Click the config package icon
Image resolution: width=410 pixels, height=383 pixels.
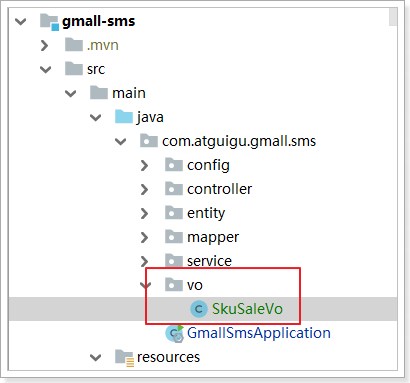[174, 165]
